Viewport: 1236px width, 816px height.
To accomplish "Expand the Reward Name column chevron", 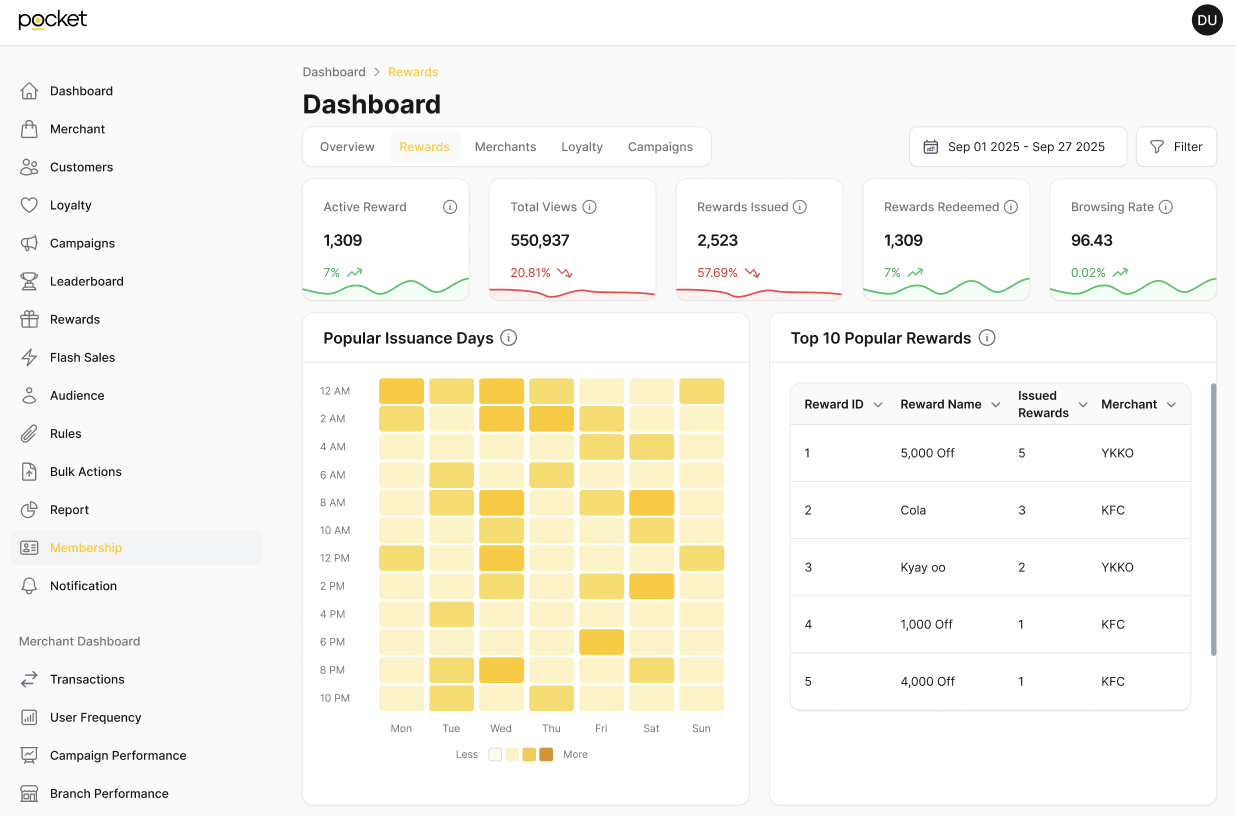I will [x=995, y=405].
